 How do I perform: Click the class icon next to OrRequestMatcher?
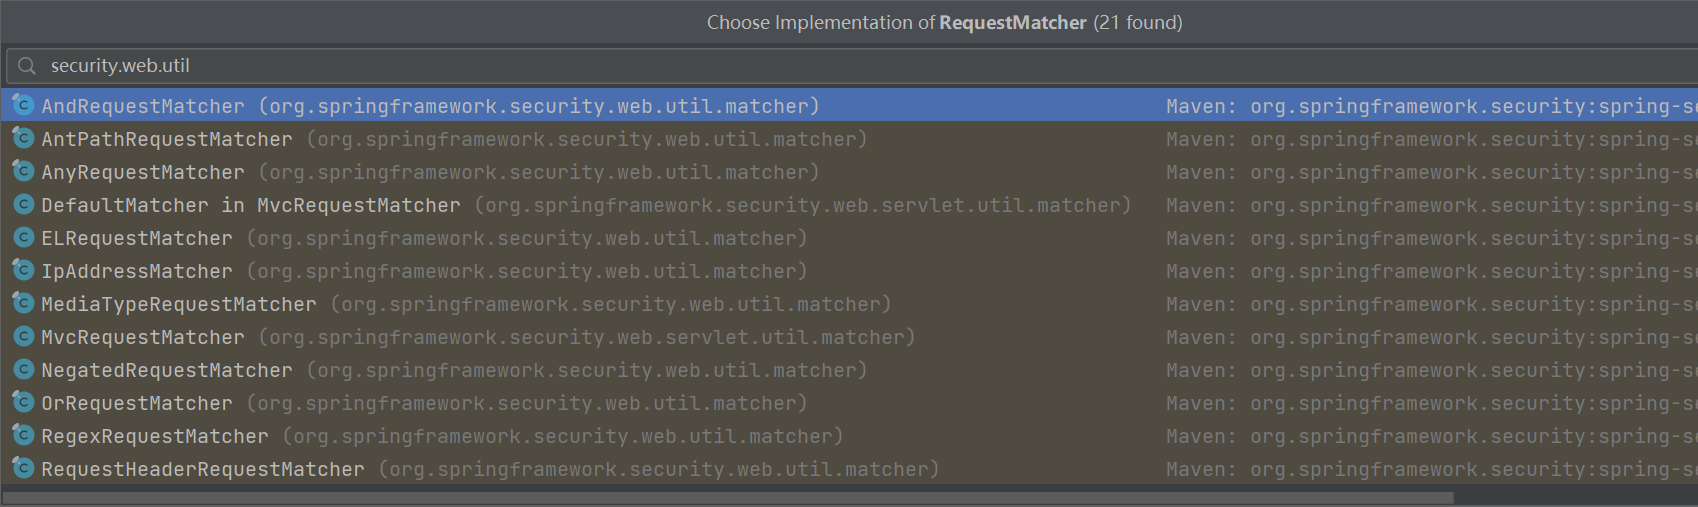tap(23, 402)
